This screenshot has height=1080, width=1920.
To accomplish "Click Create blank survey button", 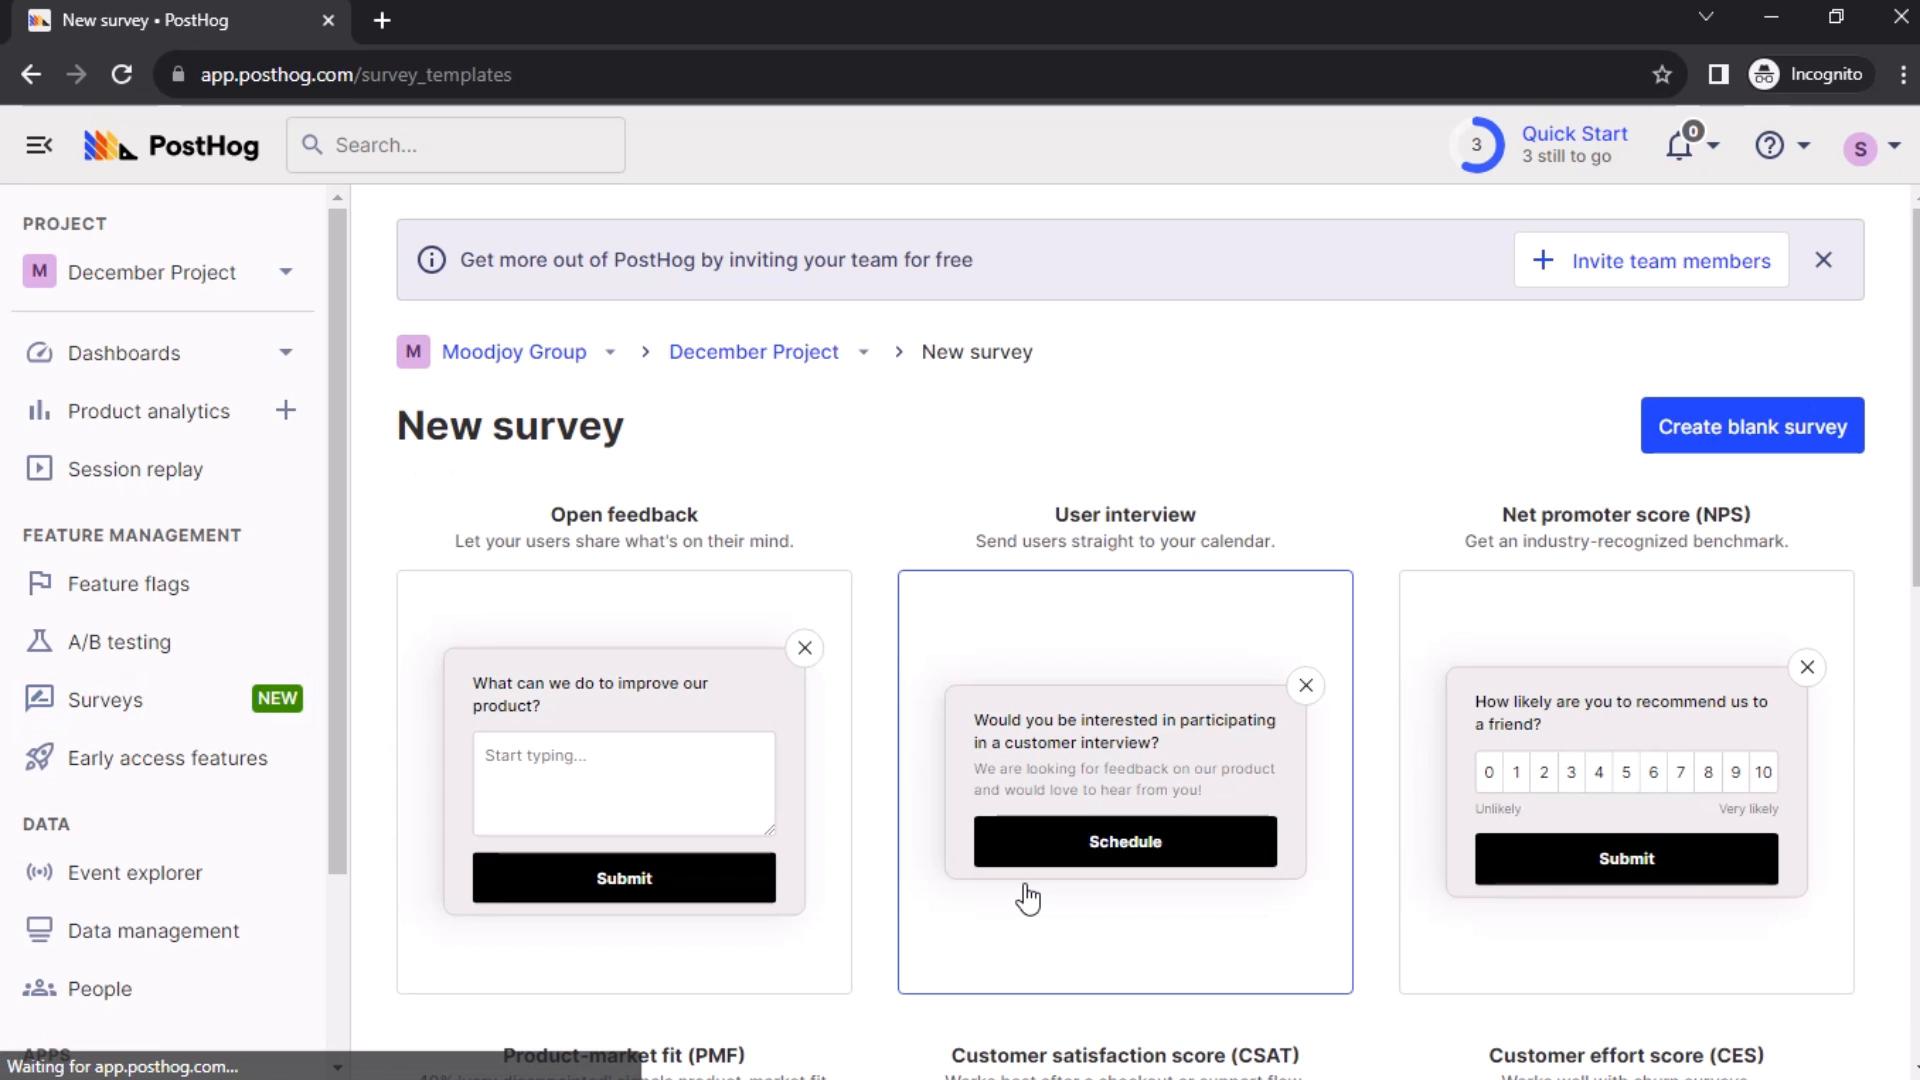I will (x=1753, y=426).
